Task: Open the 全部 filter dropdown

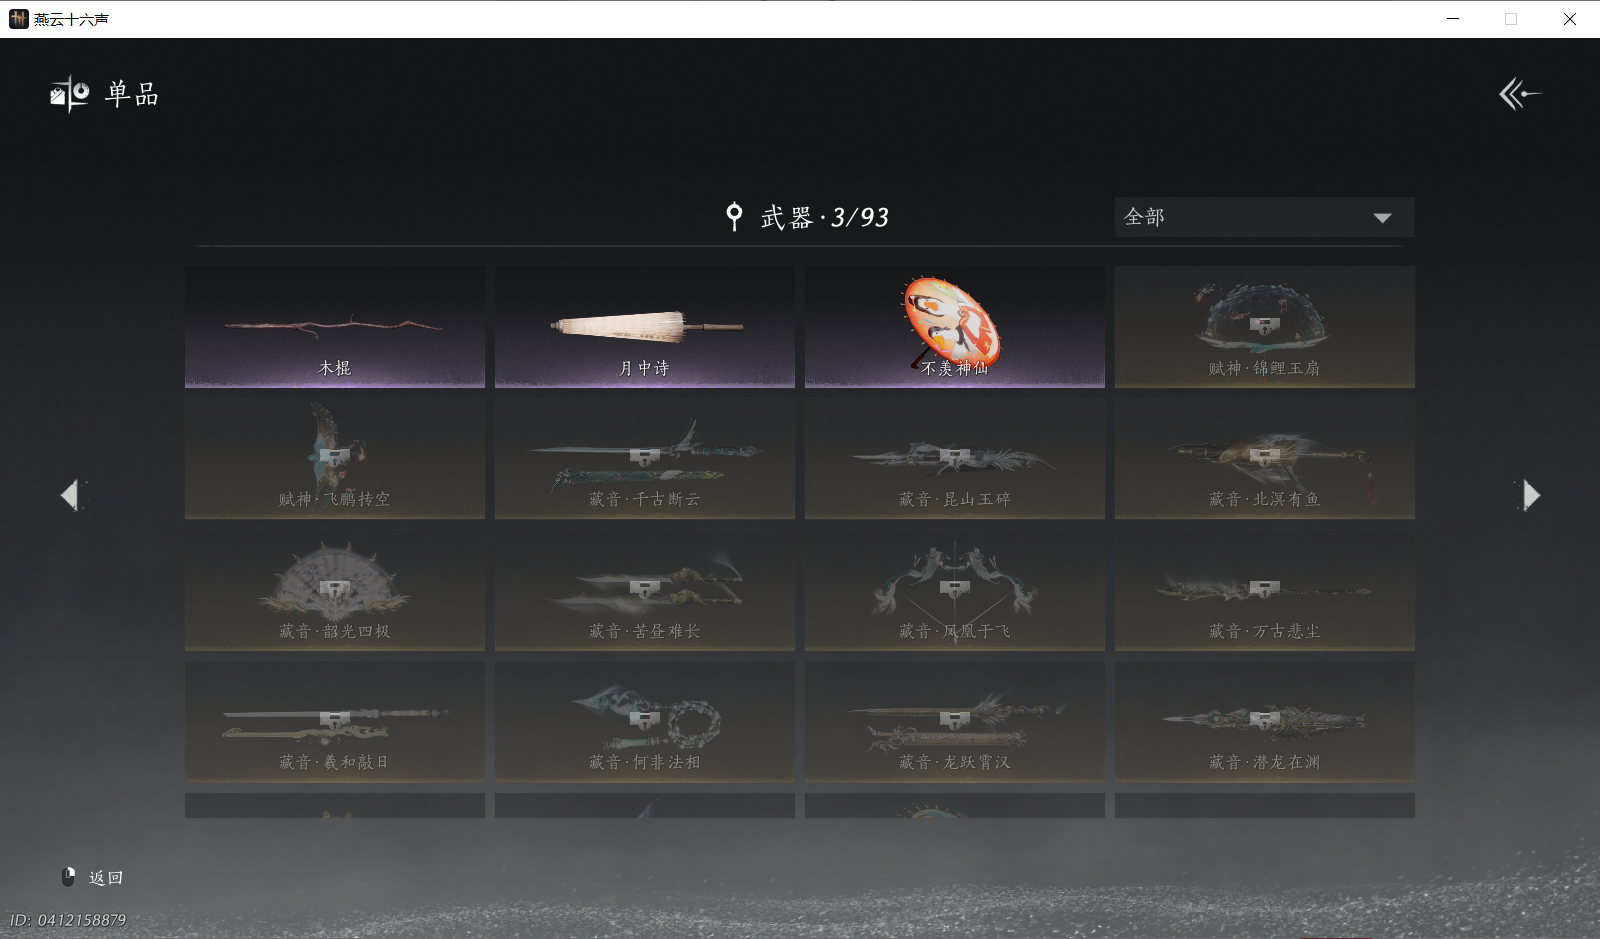Action: (1264, 217)
